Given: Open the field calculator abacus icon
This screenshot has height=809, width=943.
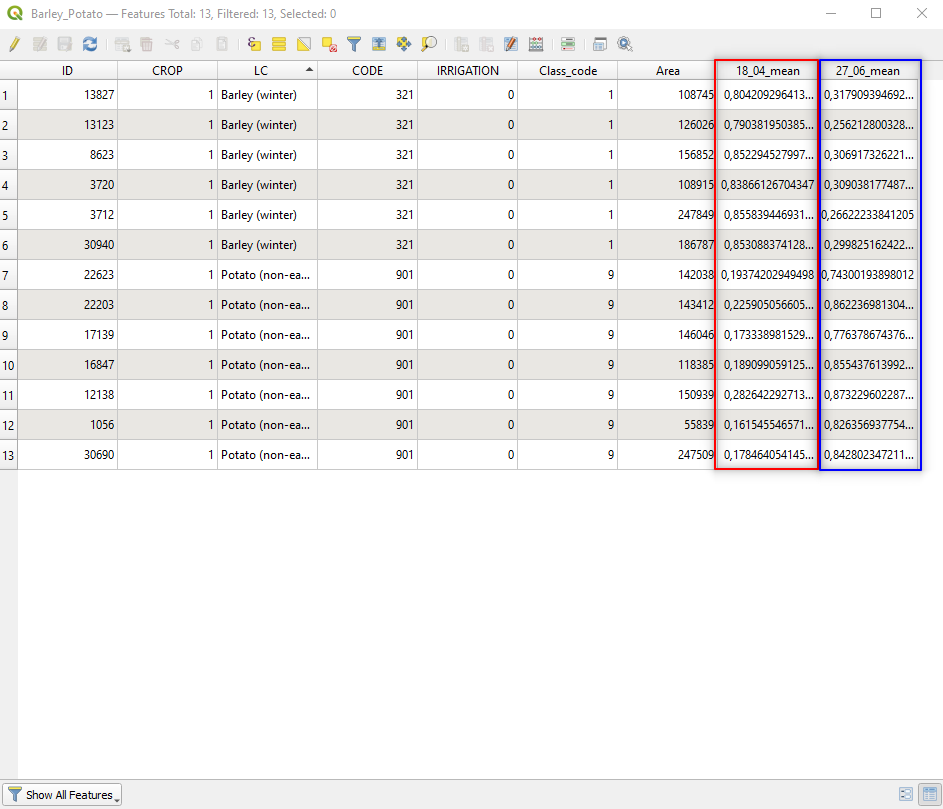Looking at the screenshot, I should [536, 44].
